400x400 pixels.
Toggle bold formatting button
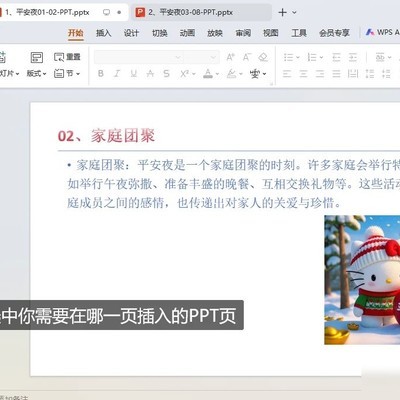[101, 74]
